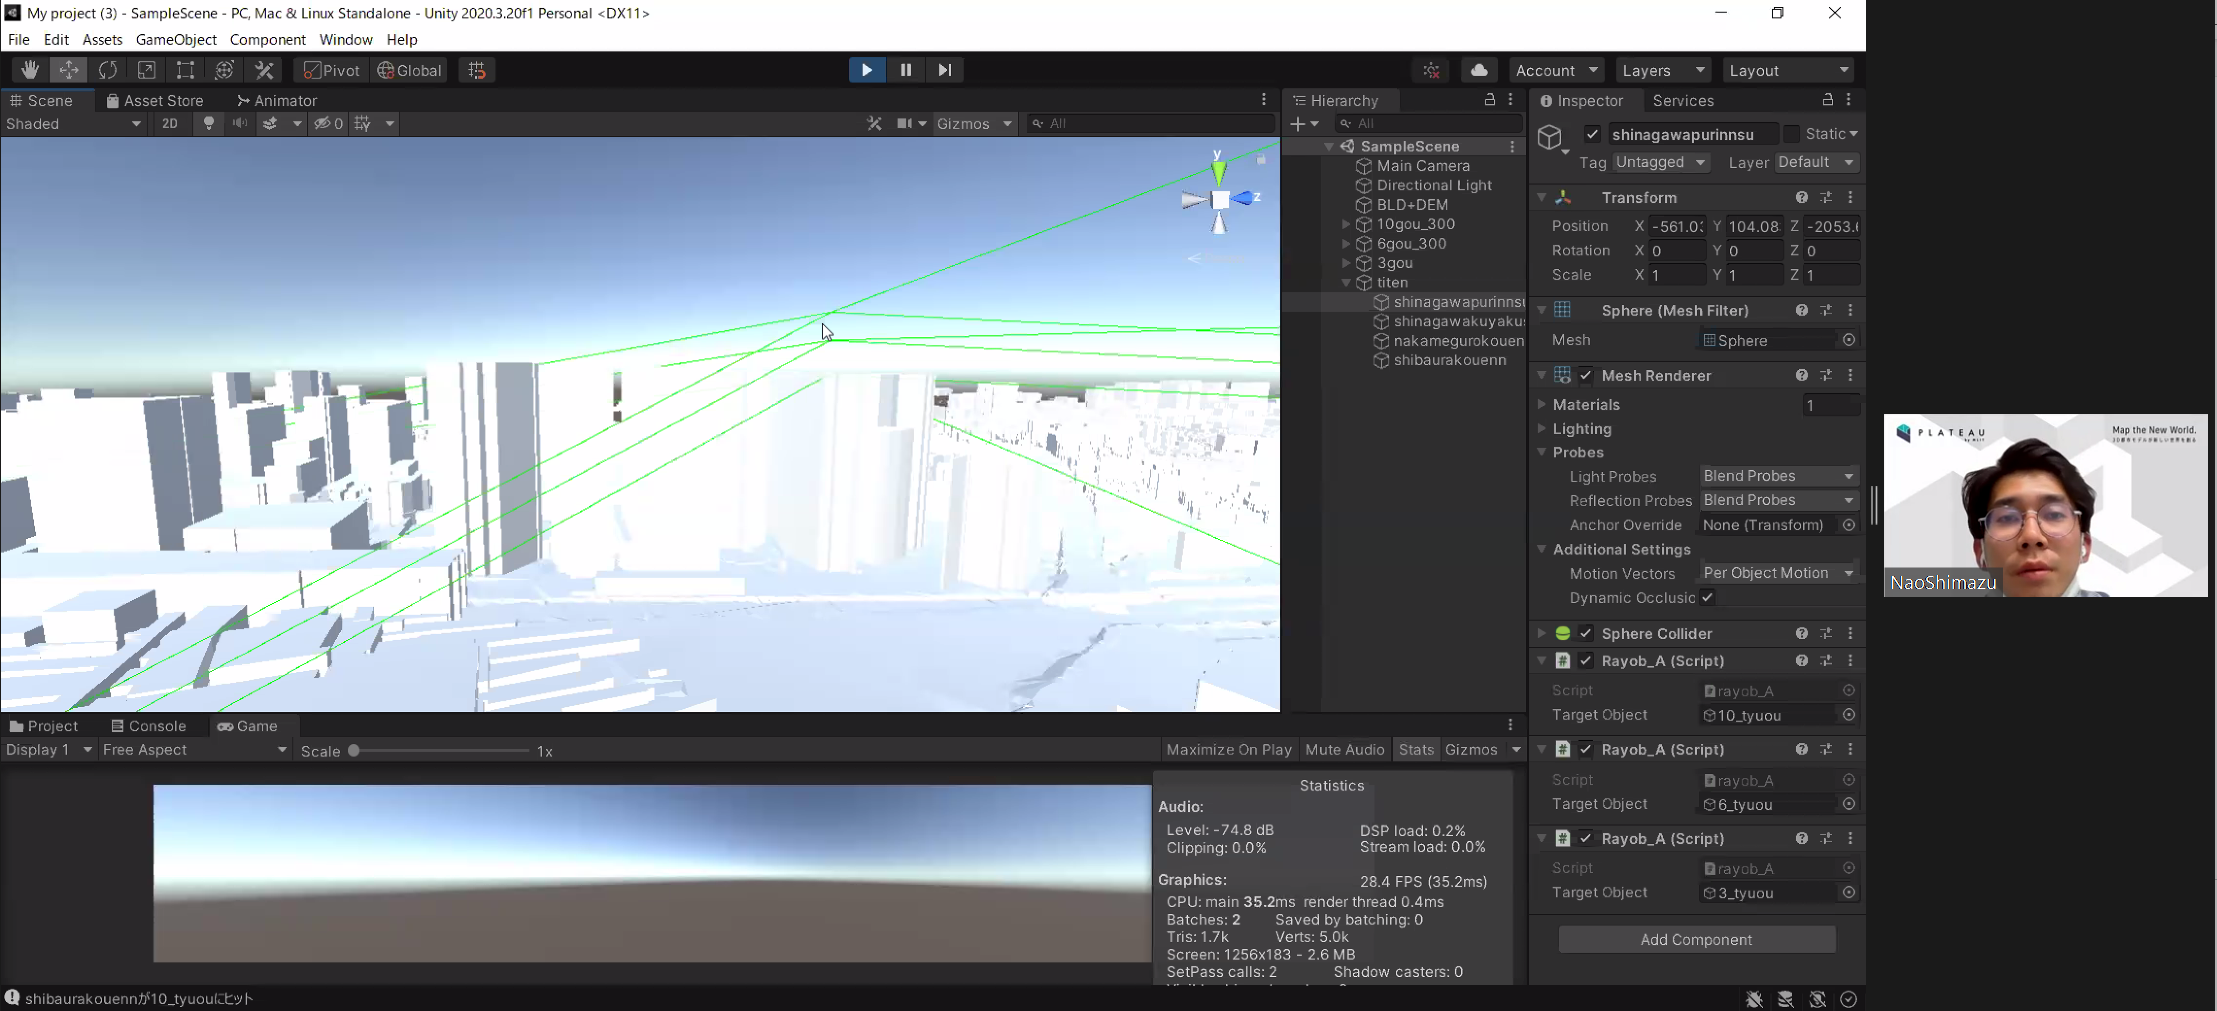Select the Rotate tool
2217x1011 pixels.
coord(108,70)
